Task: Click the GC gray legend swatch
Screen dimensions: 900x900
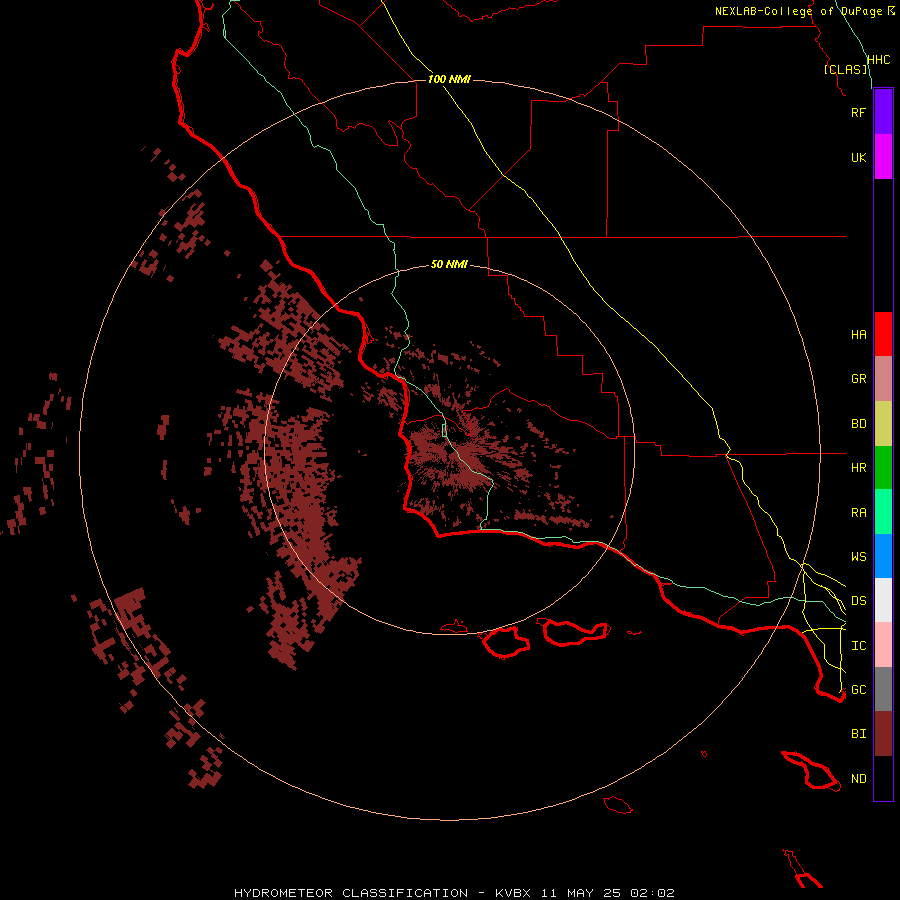Action: point(883,689)
